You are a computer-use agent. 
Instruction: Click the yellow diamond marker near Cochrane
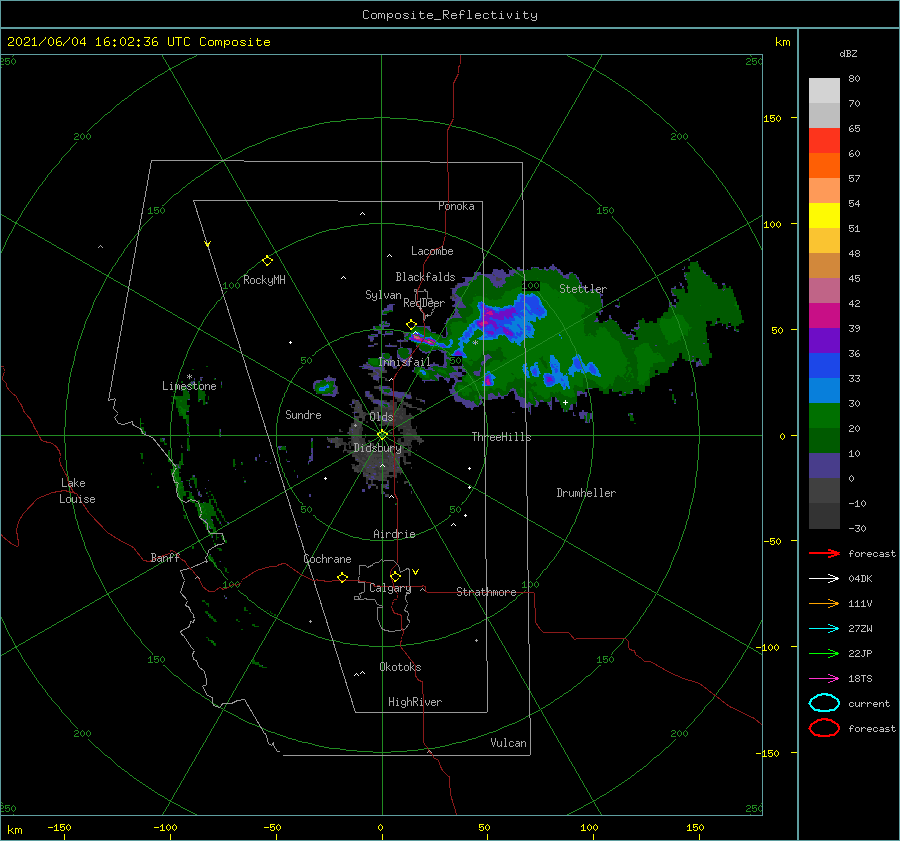coord(342,577)
